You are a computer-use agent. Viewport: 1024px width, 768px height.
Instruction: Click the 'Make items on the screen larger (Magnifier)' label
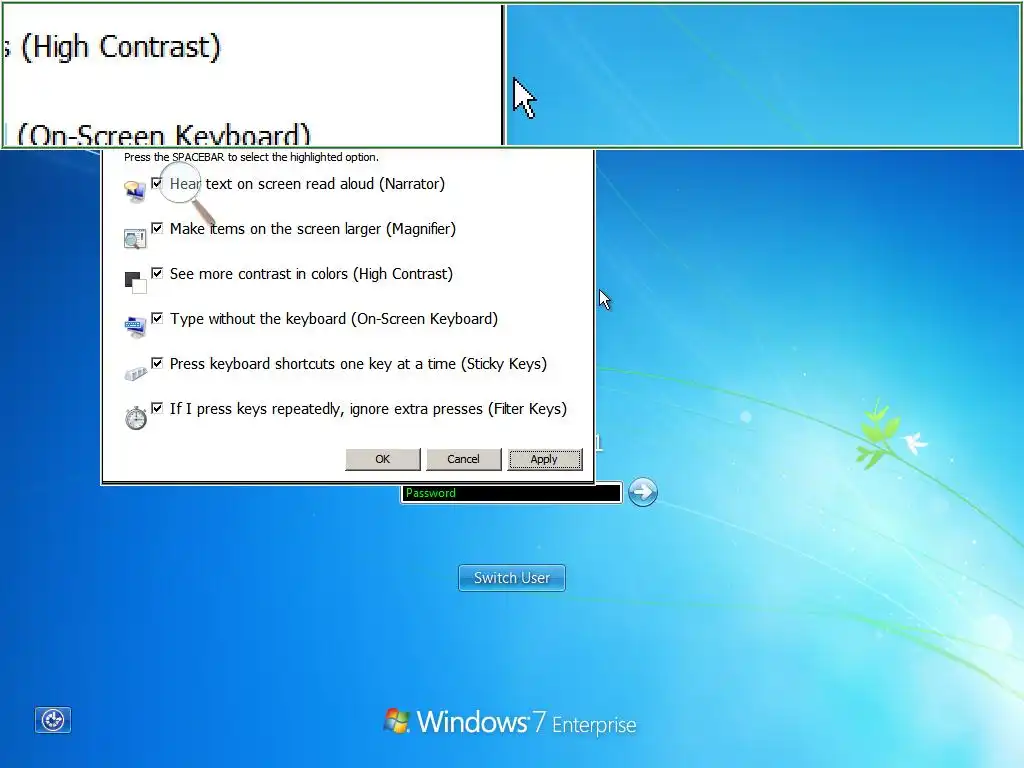(313, 229)
